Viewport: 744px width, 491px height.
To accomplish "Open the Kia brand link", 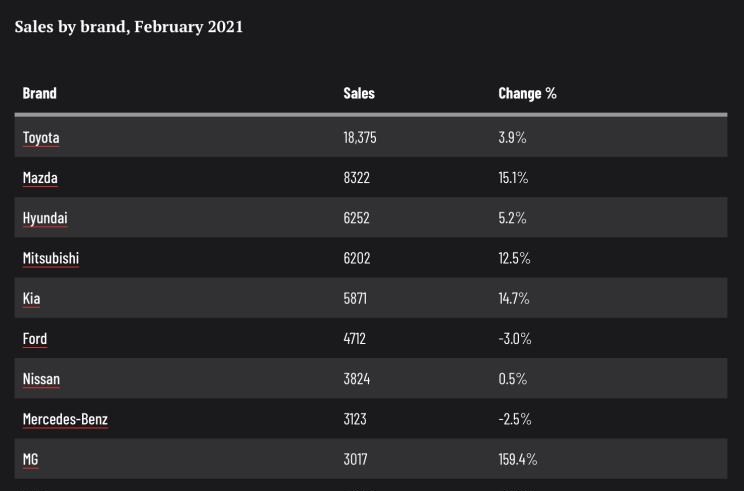I will click(31, 298).
